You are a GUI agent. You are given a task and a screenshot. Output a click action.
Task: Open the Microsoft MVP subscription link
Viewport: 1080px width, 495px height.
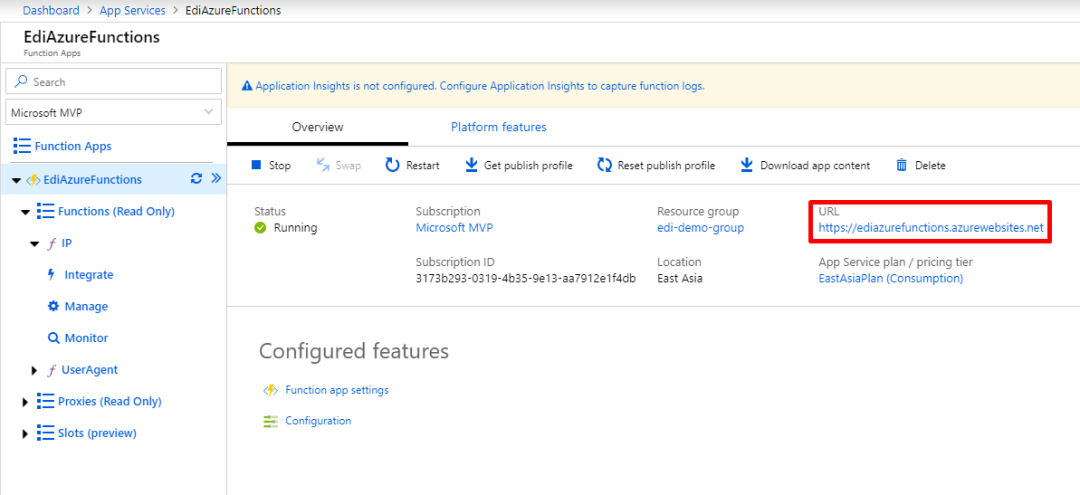pyautogui.click(x=454, y=228)
